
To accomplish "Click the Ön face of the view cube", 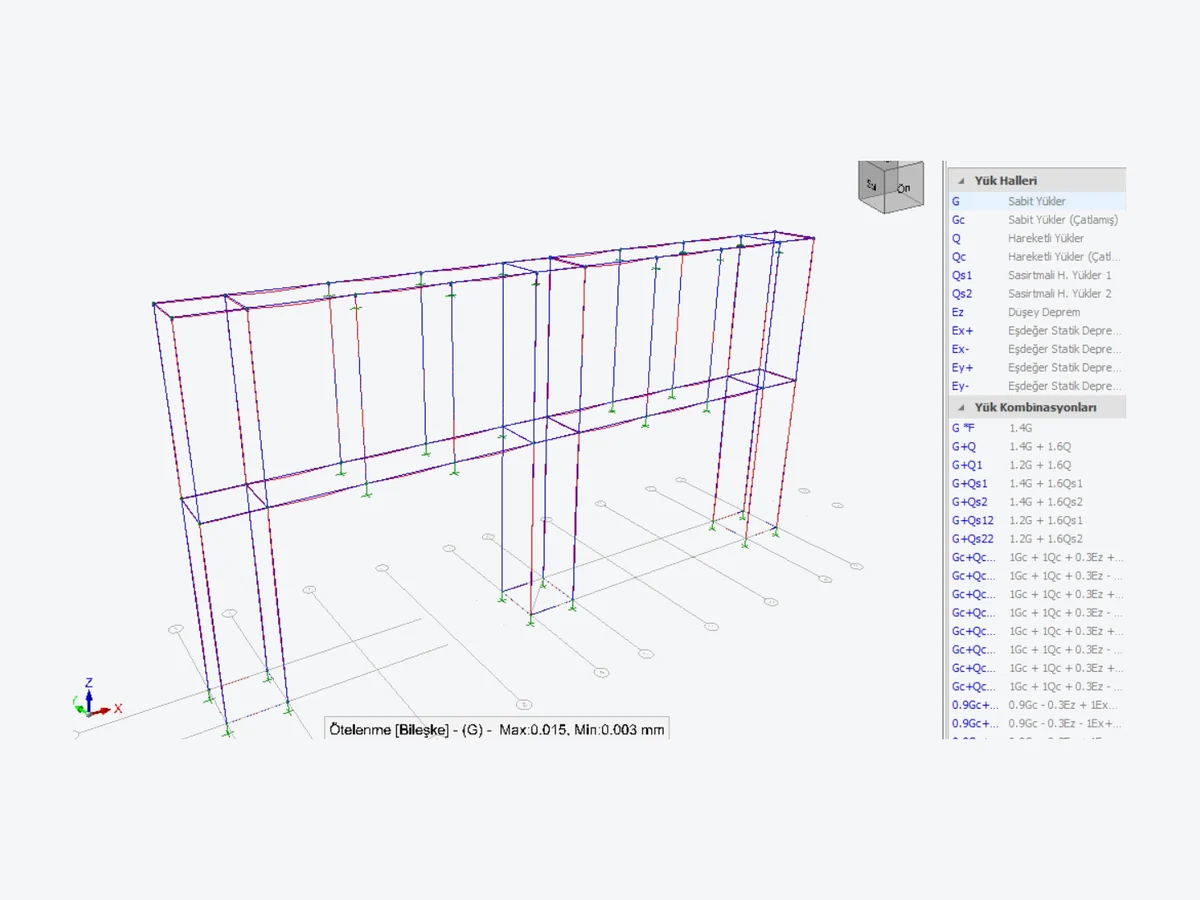I will click(904, 189).
